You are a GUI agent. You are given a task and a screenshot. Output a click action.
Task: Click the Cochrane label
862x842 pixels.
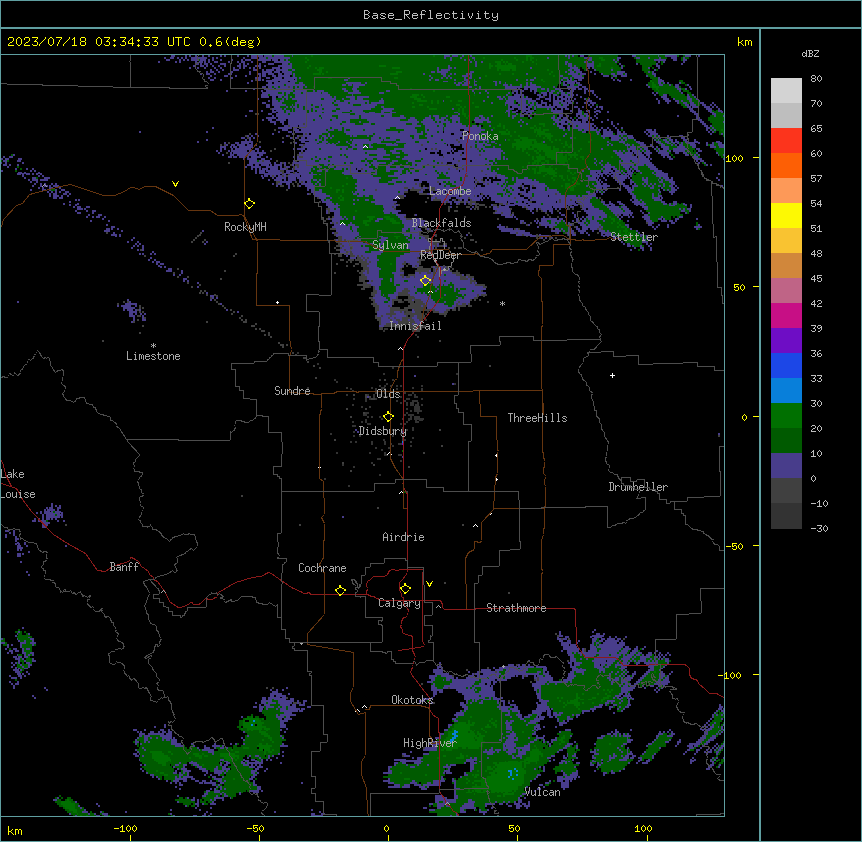click(x=322, y=568)
